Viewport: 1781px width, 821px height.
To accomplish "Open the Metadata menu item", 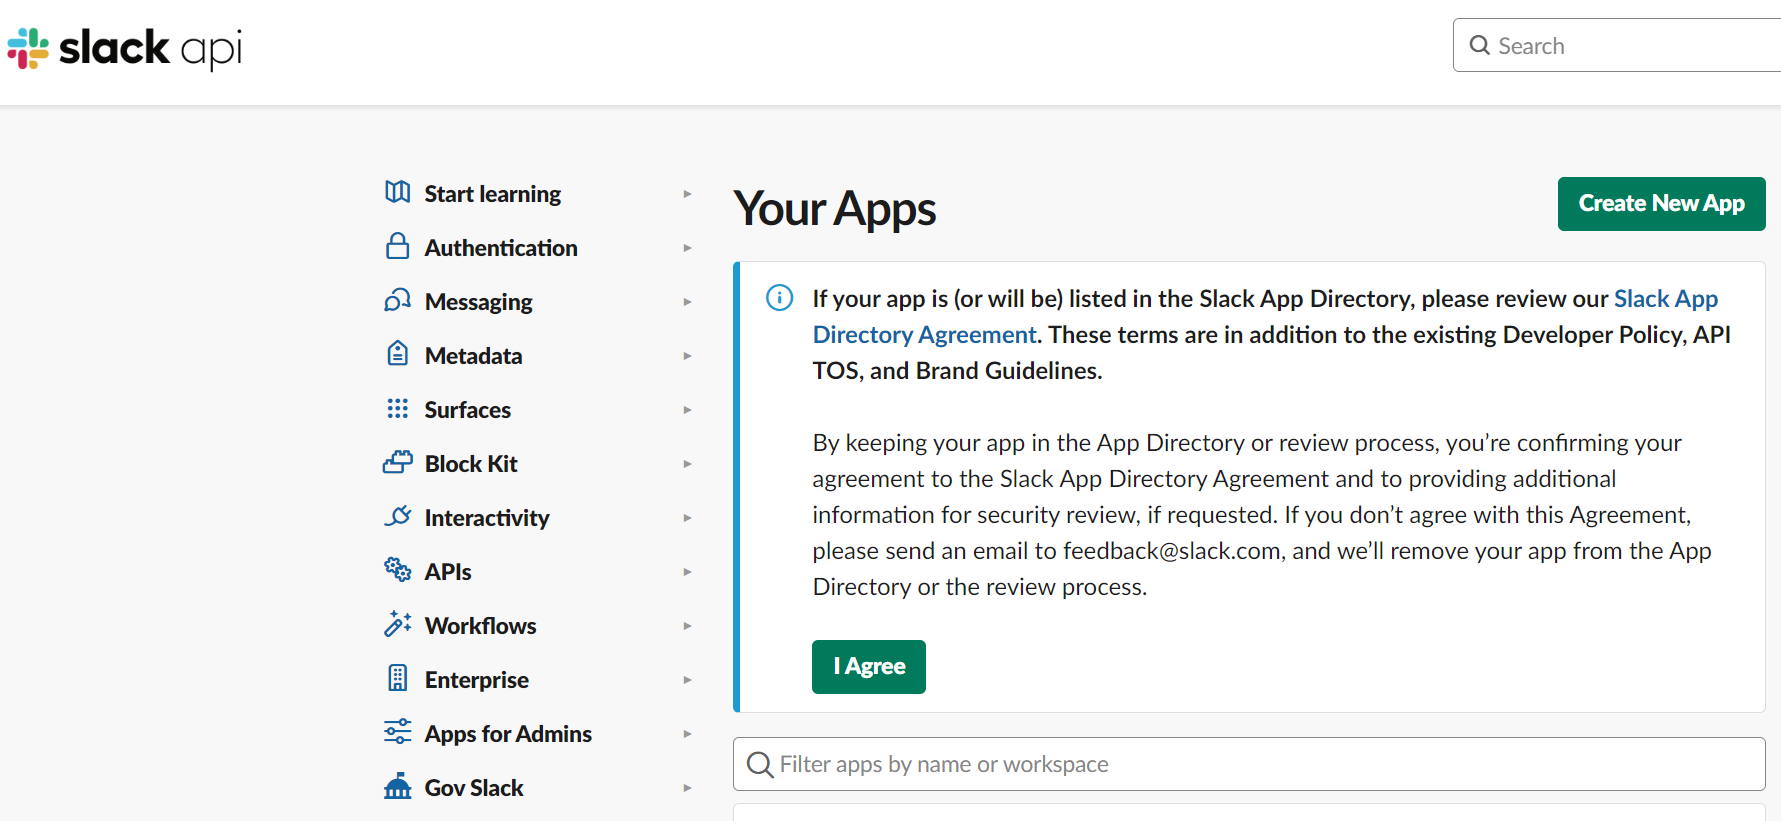I will coord(473,356).
